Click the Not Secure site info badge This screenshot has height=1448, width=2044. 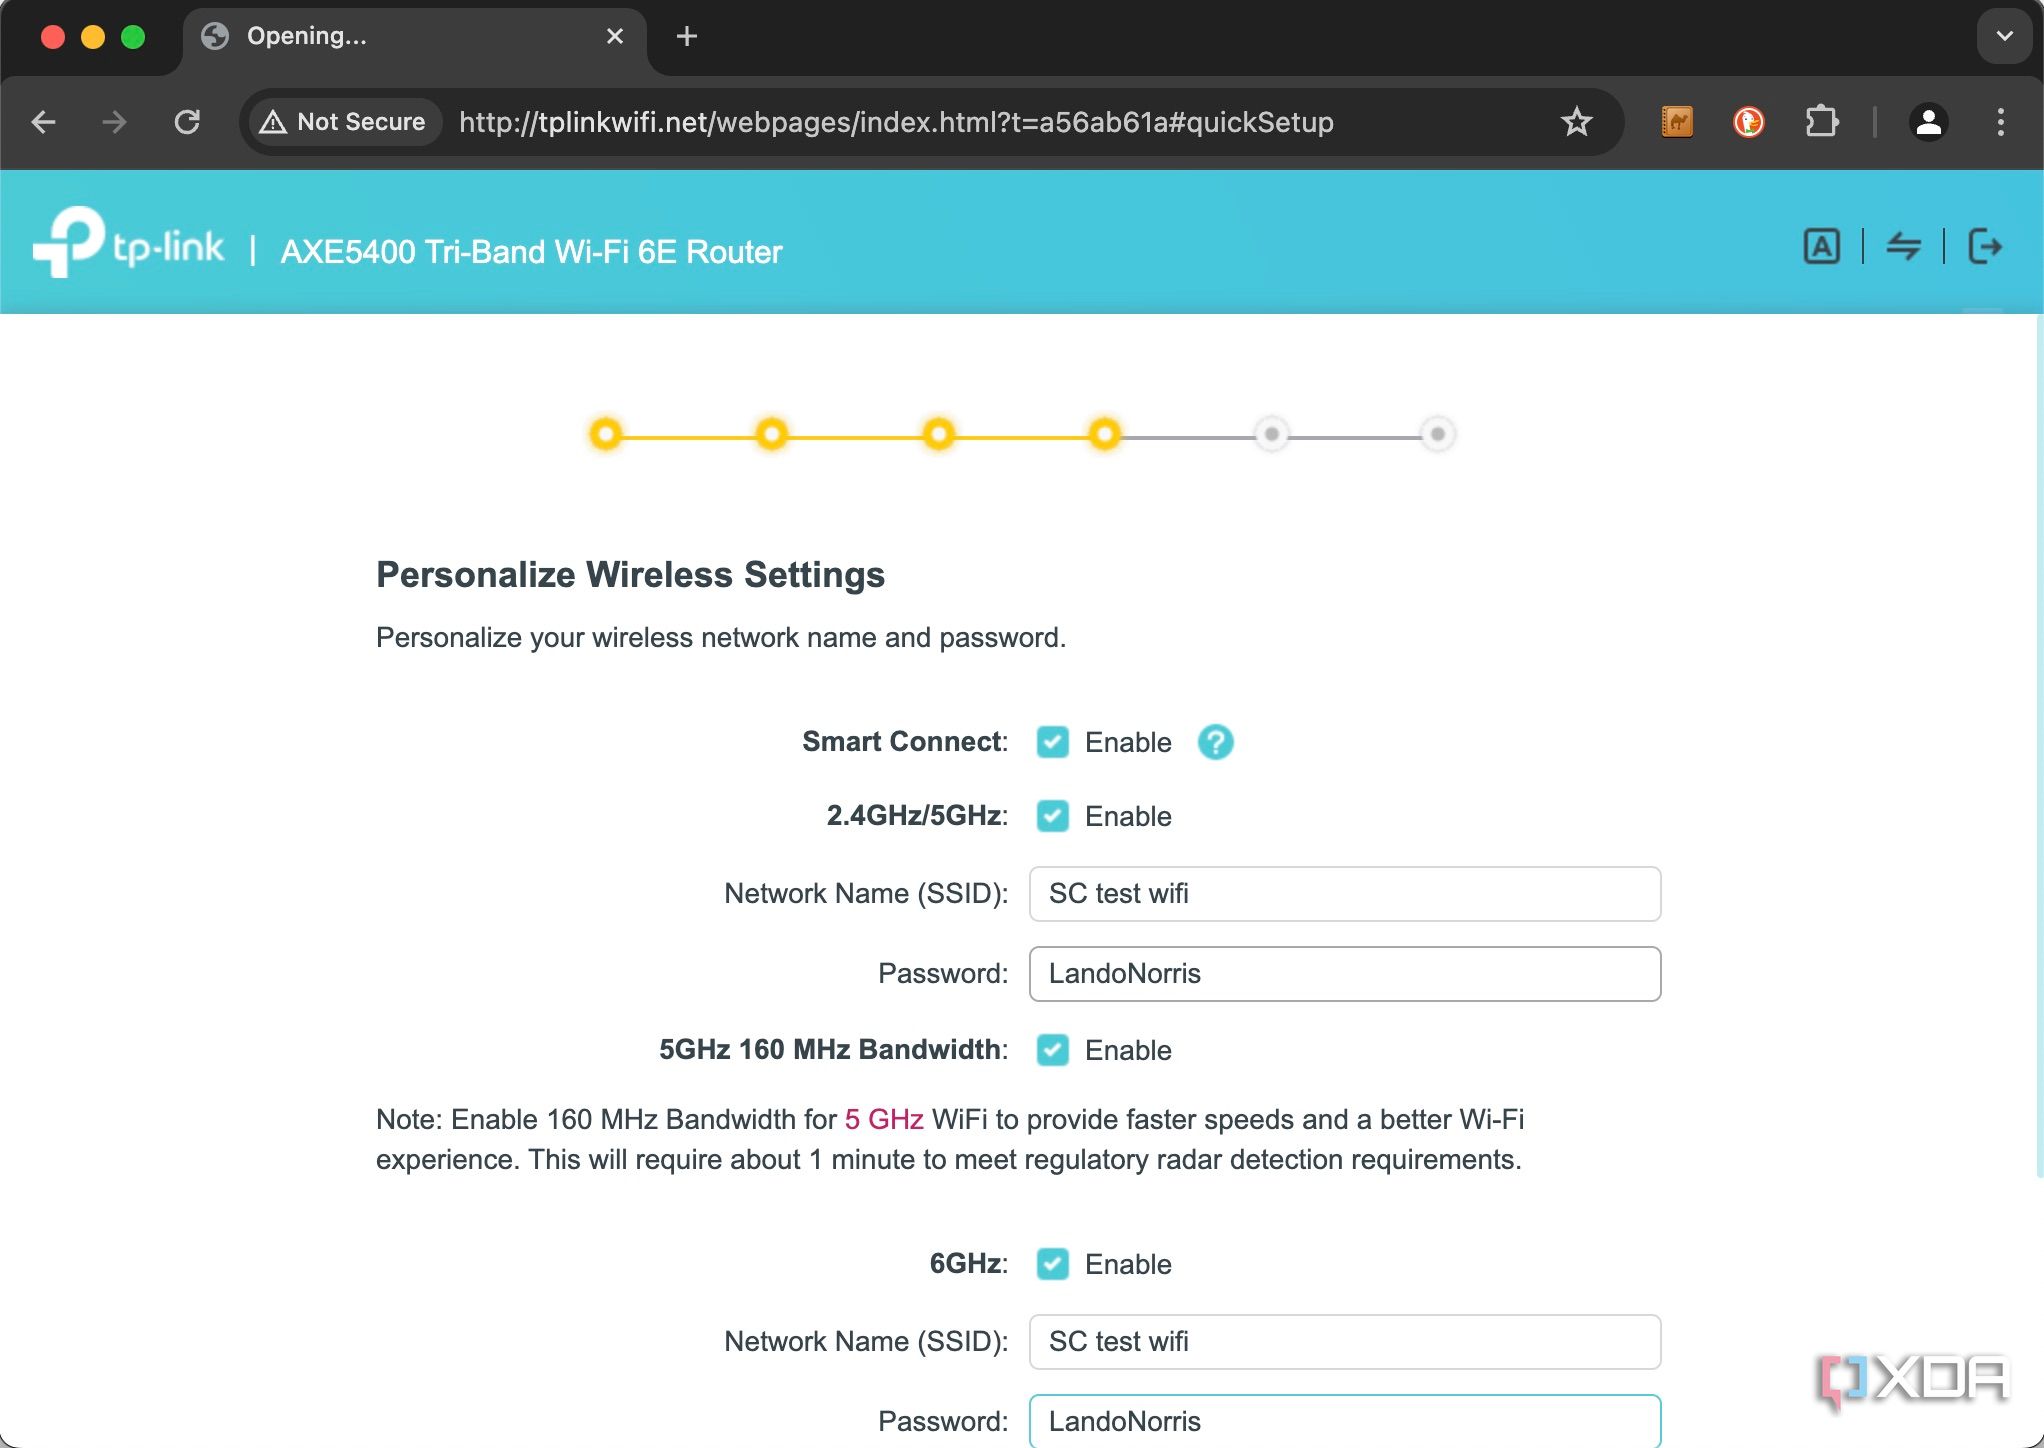343,122
